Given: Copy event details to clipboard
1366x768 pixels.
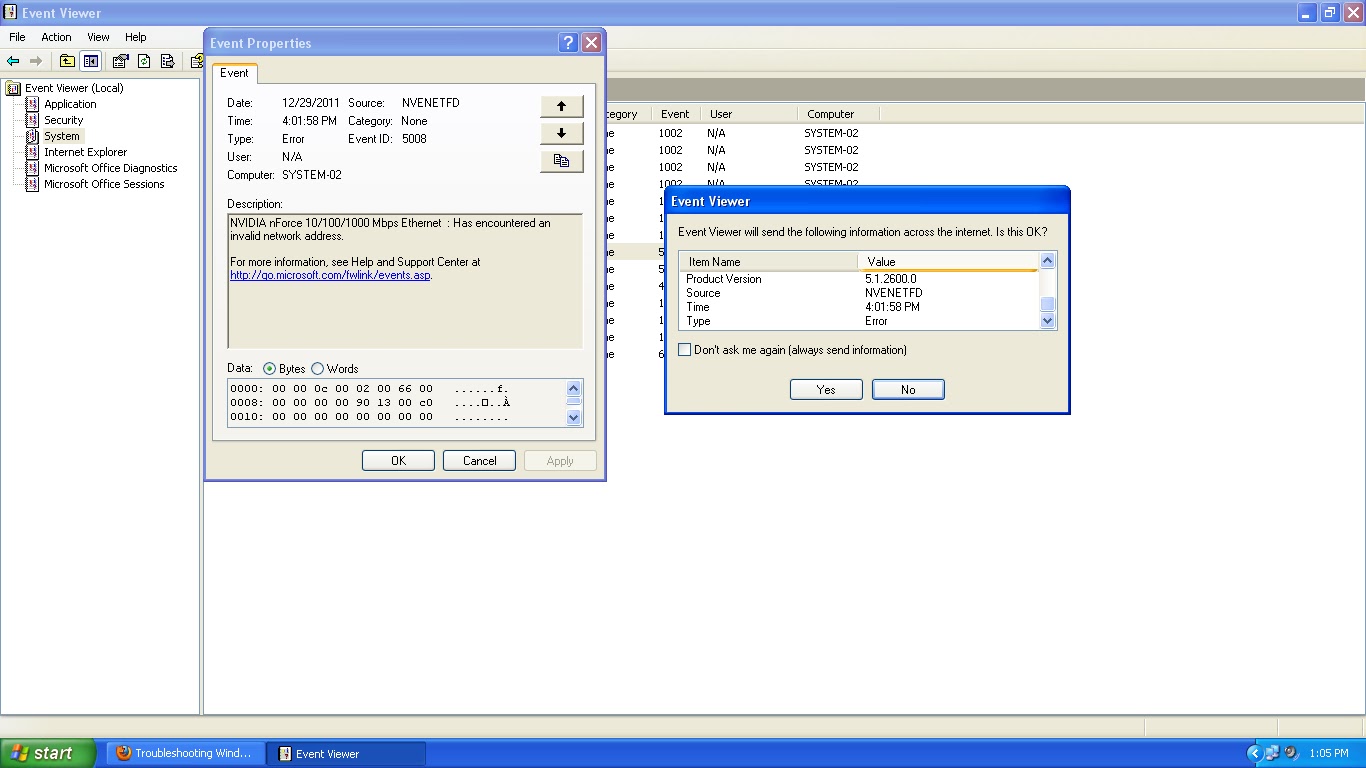Looking at the screenshot, I should click(561, 160).
